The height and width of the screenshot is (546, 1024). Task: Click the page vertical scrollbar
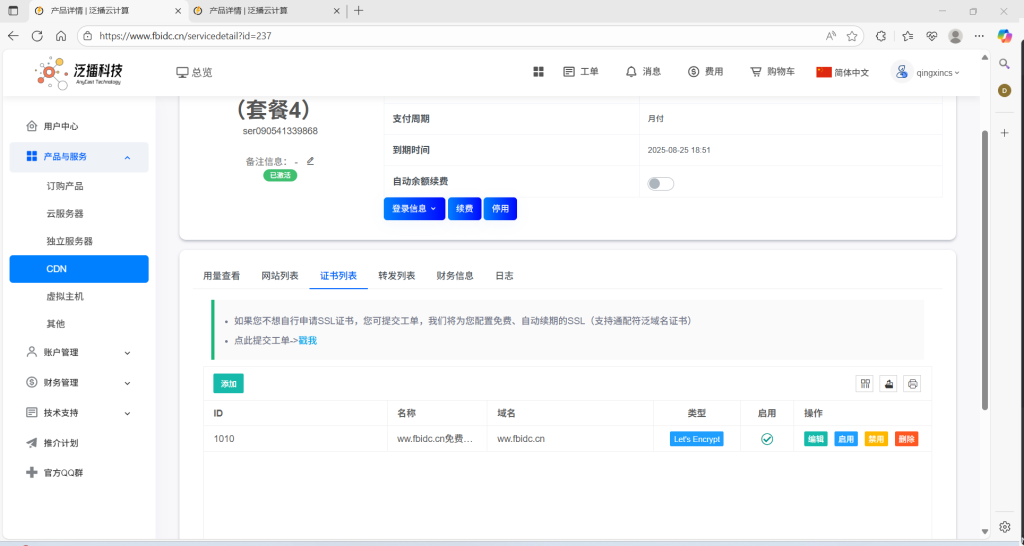tap(985, 270)
